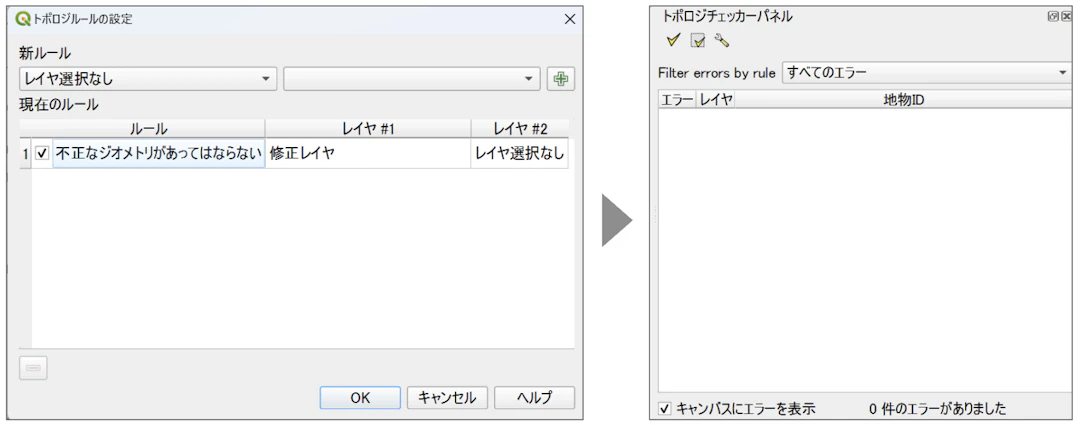Image resolution: width=1080 pixels, height=425 pixels.
Task: Click the キャンセル button
Action: (447, 397)
